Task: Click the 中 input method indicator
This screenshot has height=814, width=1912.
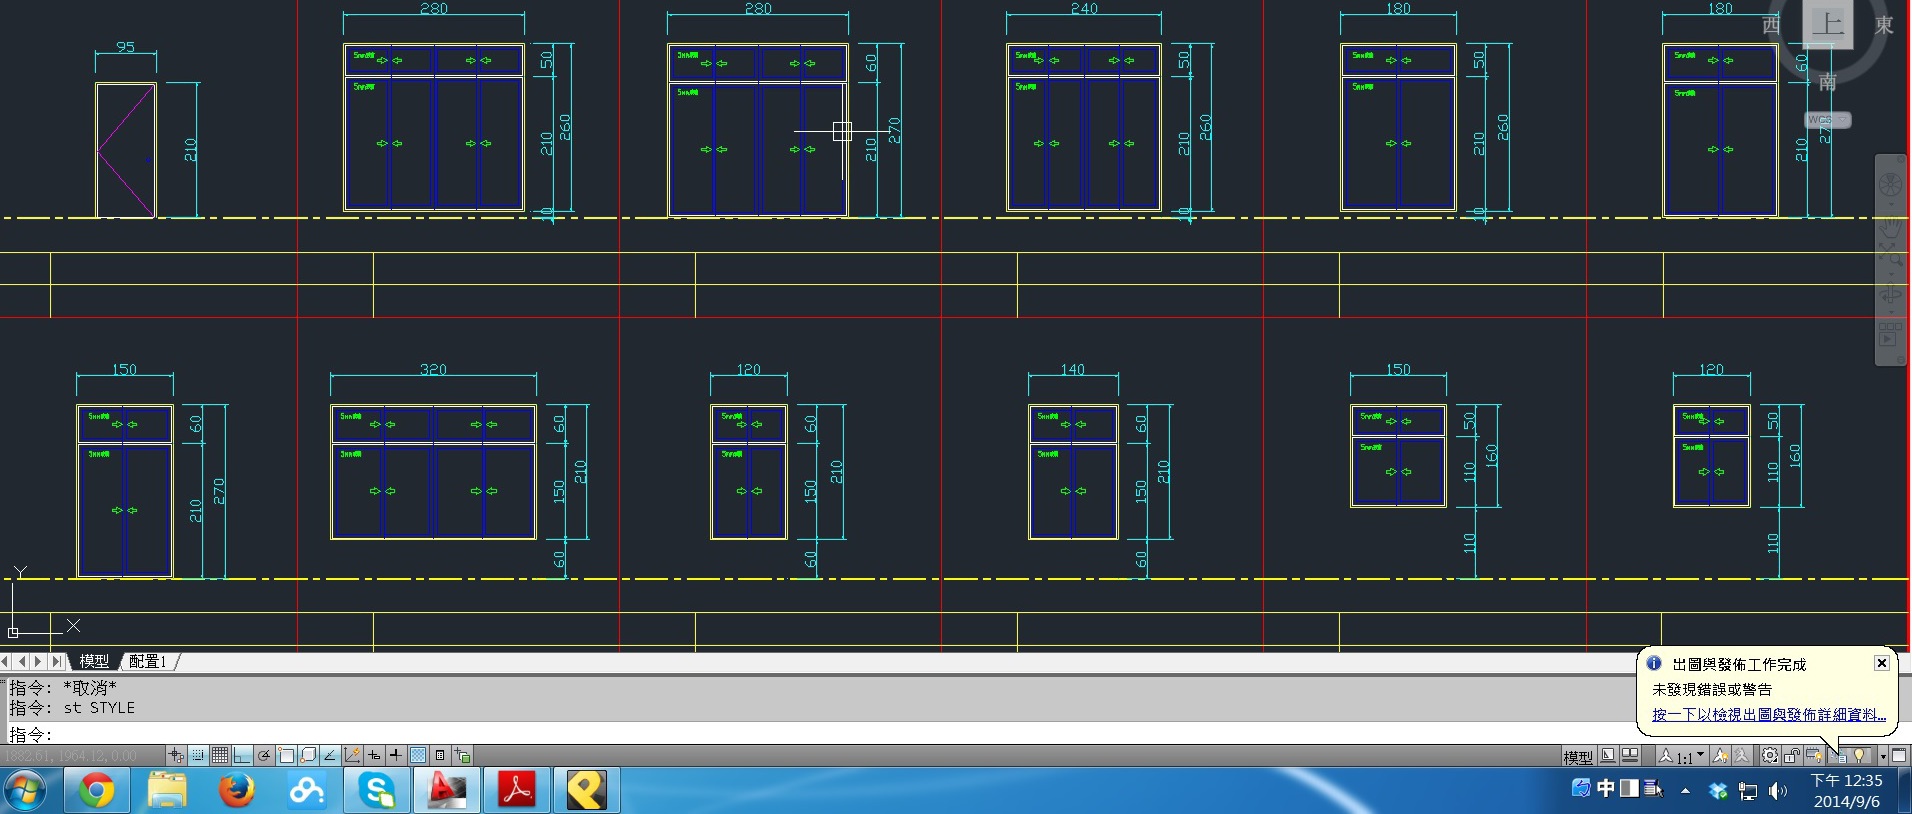Action: coord(1605,788)
